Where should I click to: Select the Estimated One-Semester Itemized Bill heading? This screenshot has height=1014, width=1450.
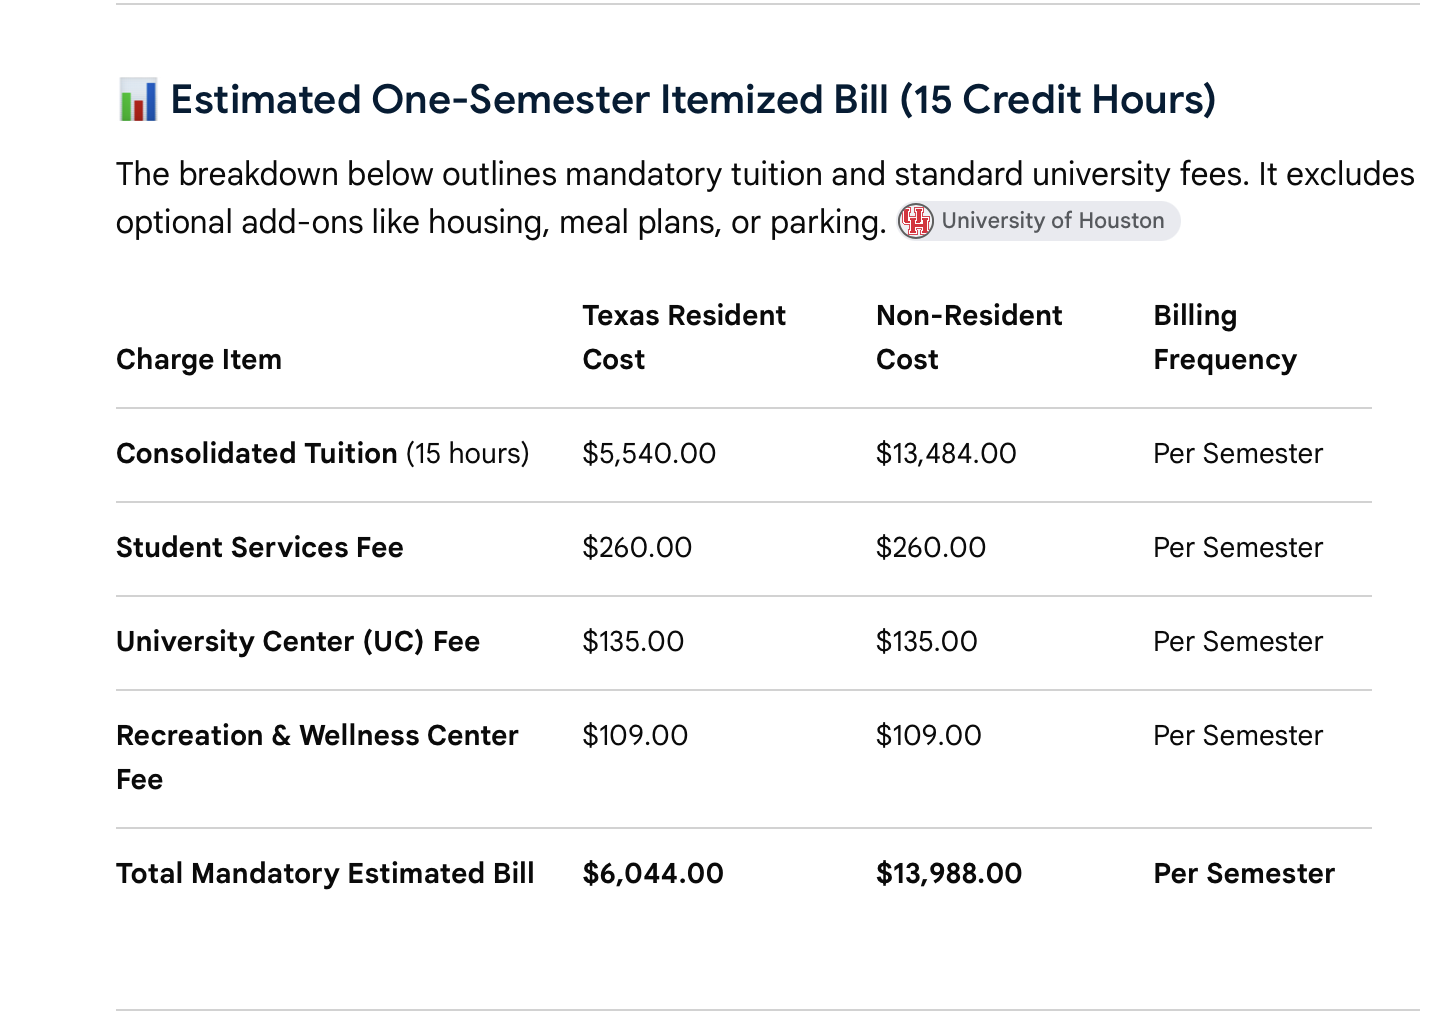click(x=693, y=100)
